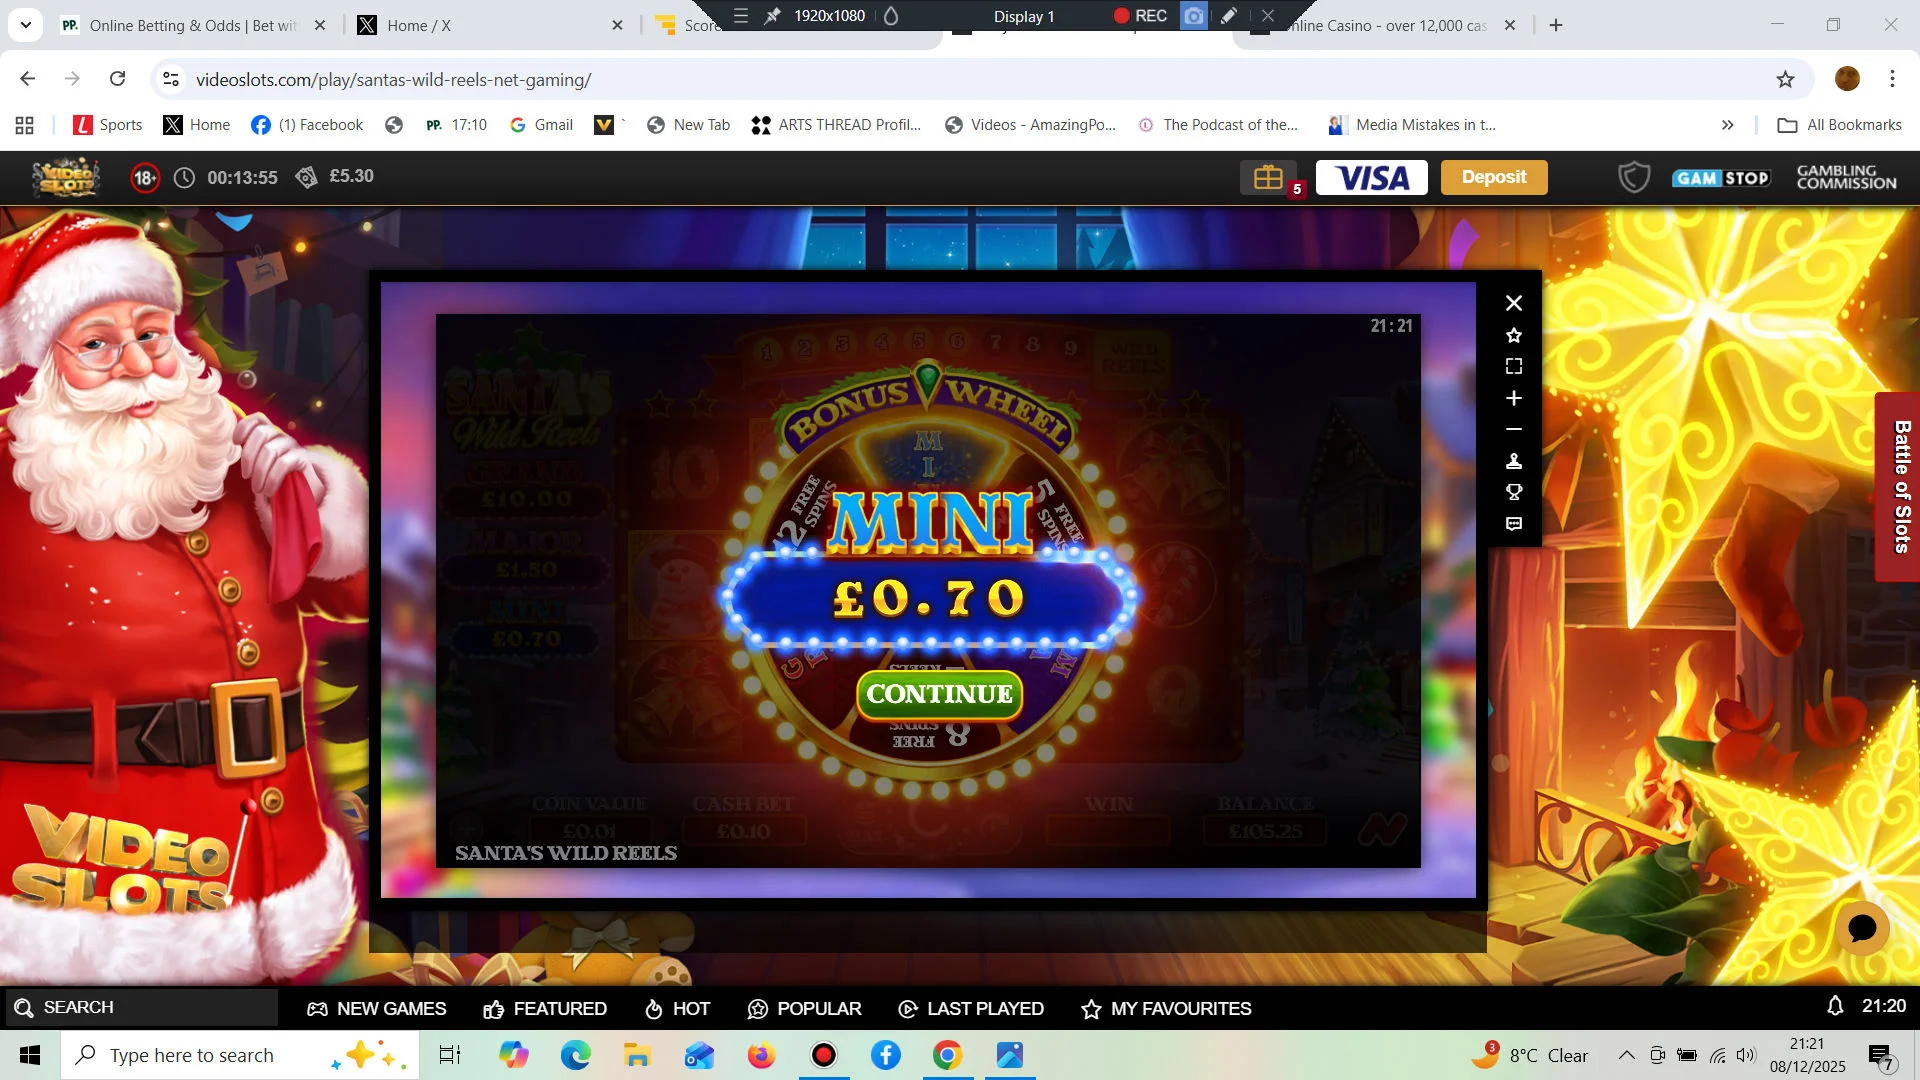The image size is (1920, 1080).
Task: Click the GAMSTOP link
Action: pyautogui.click(x=1721, y=178)
